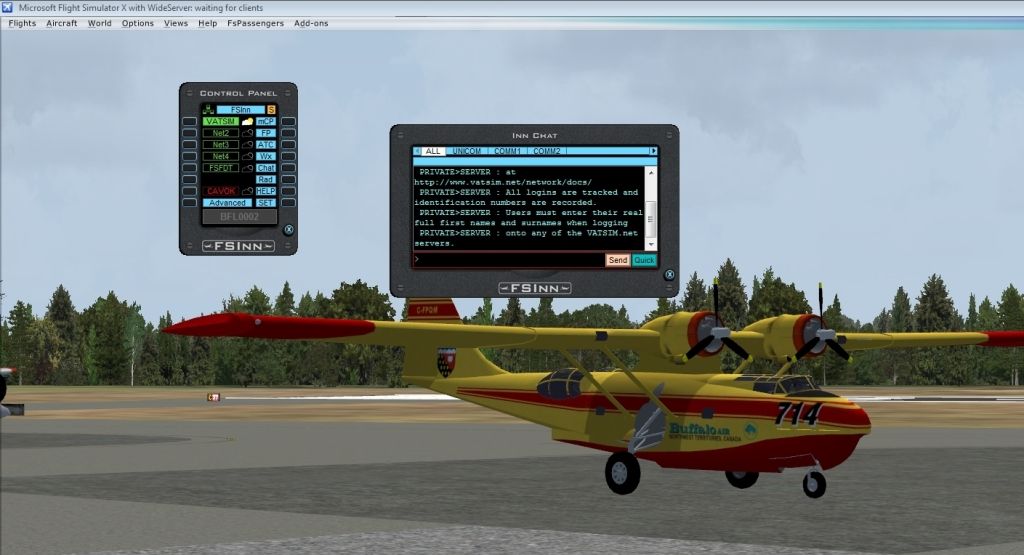Click the chat message input field
The height and width of the screenshot is (555, 1024).
[x=509, y=260]
